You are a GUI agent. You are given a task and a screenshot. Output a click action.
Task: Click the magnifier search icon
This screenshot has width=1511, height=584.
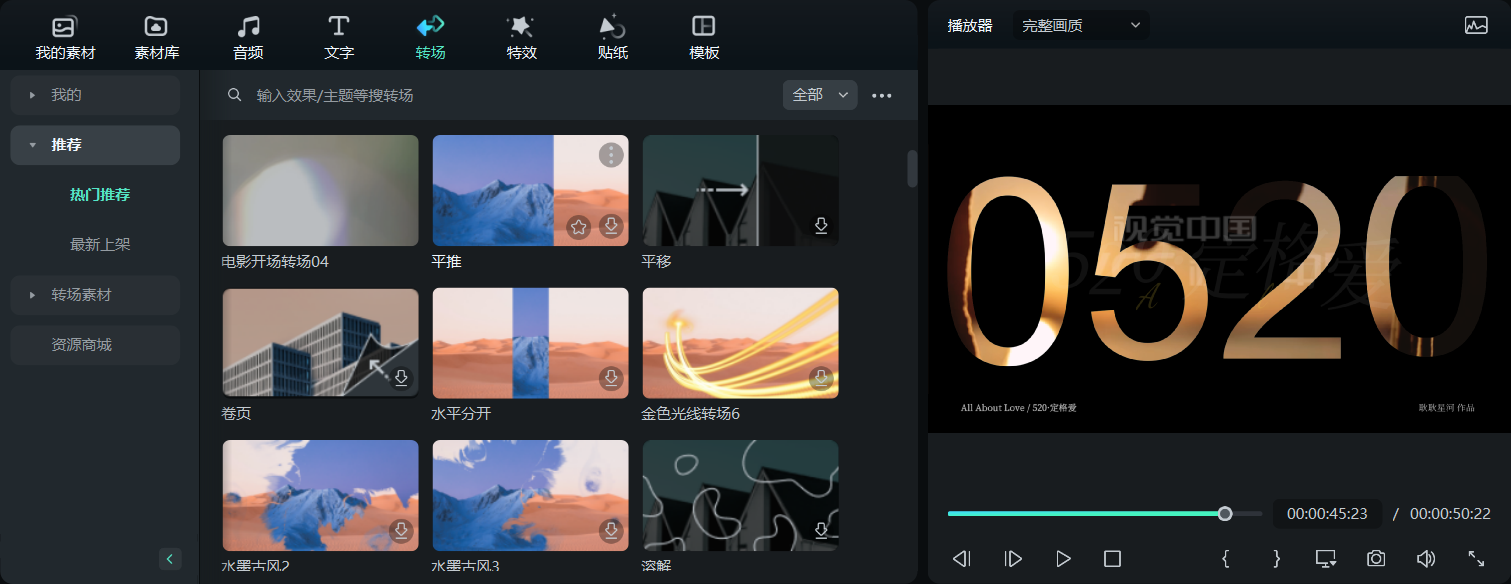tap(235, 95)
